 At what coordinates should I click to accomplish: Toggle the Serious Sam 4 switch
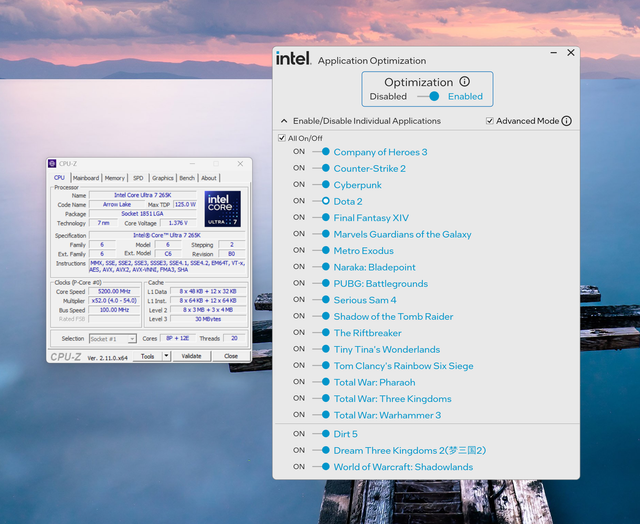point(321,300)
